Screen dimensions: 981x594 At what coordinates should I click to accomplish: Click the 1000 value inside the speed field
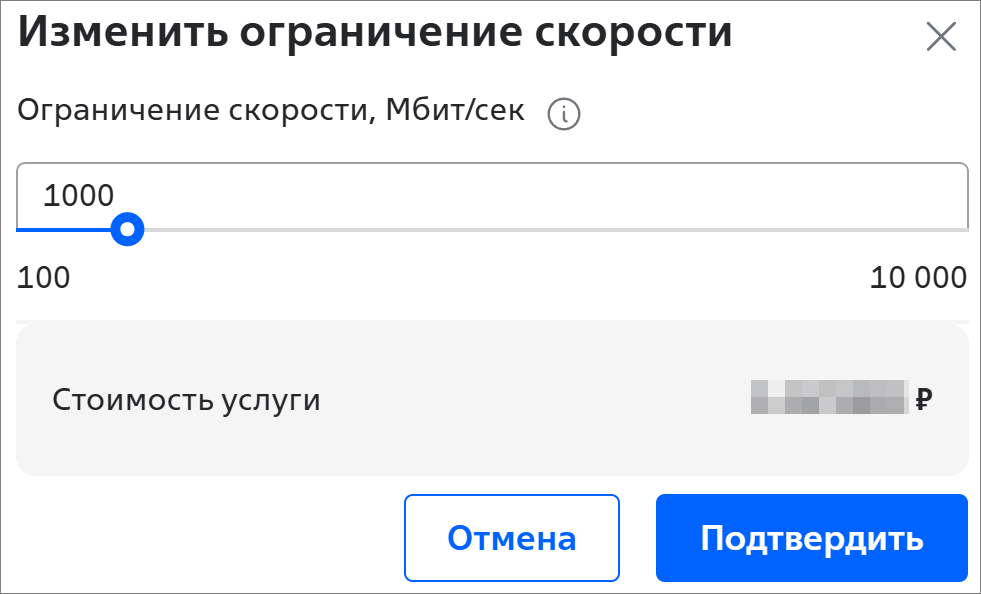point(79,195)
